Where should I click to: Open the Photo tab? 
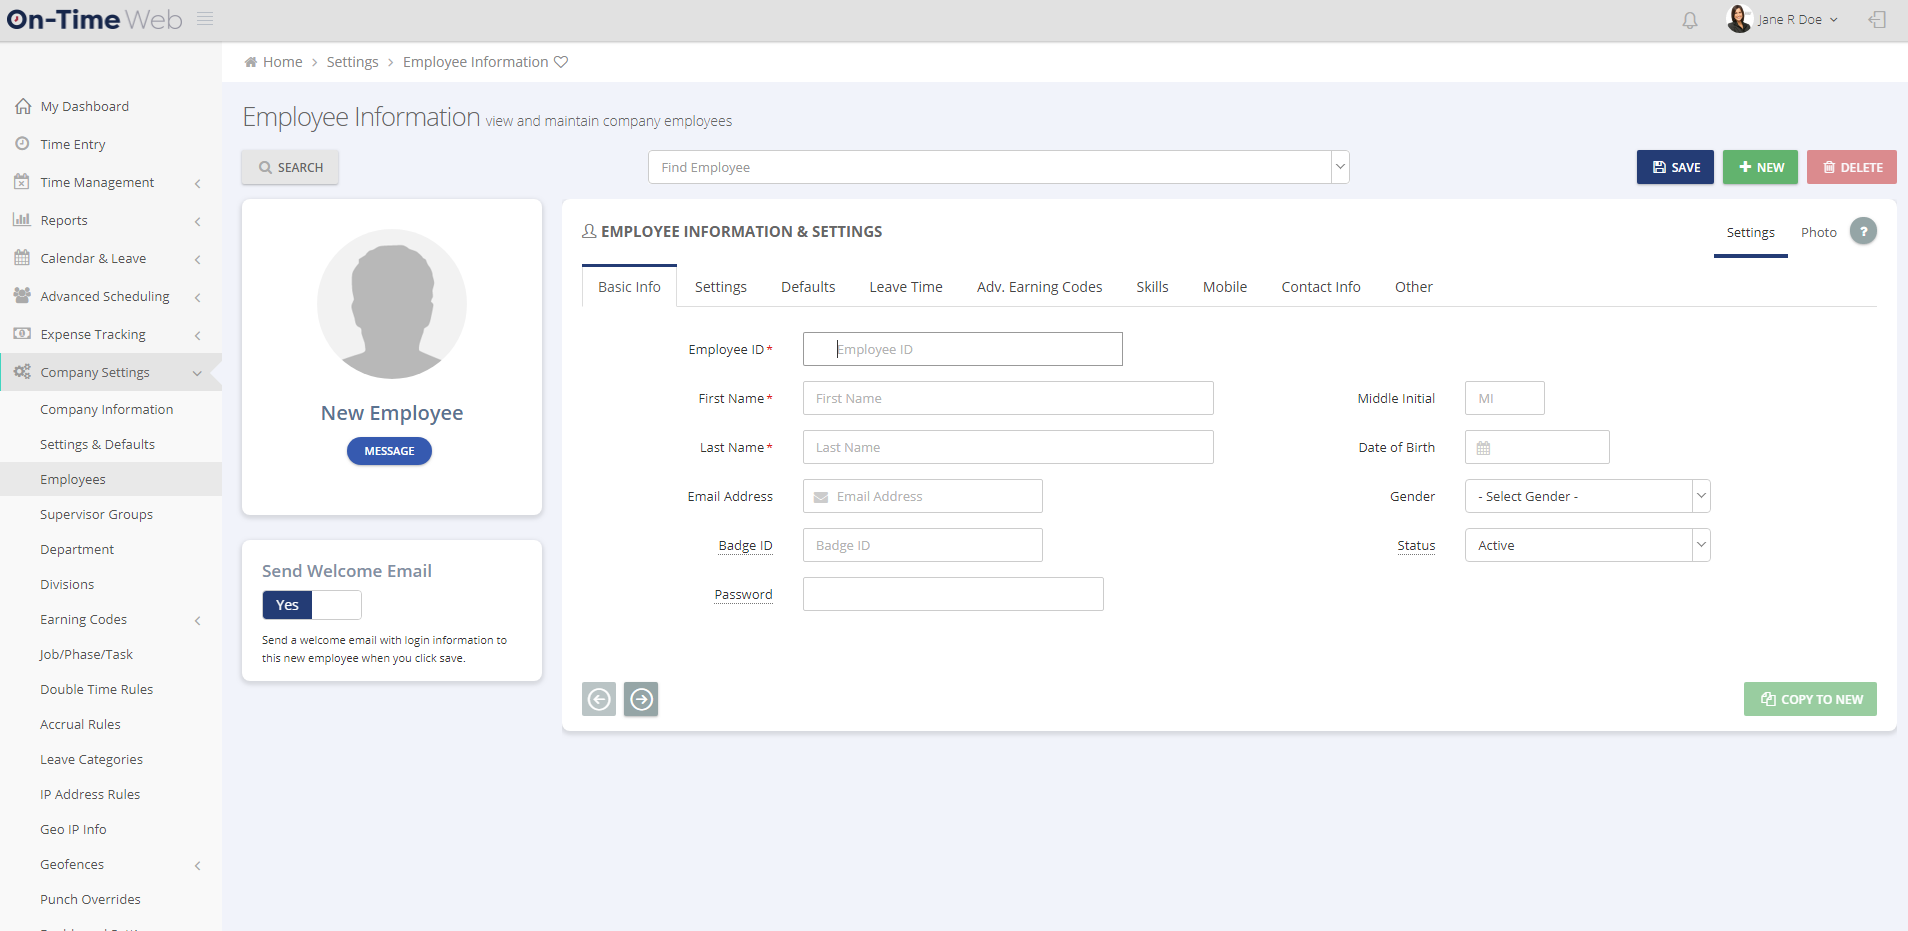coord(1817,232)
